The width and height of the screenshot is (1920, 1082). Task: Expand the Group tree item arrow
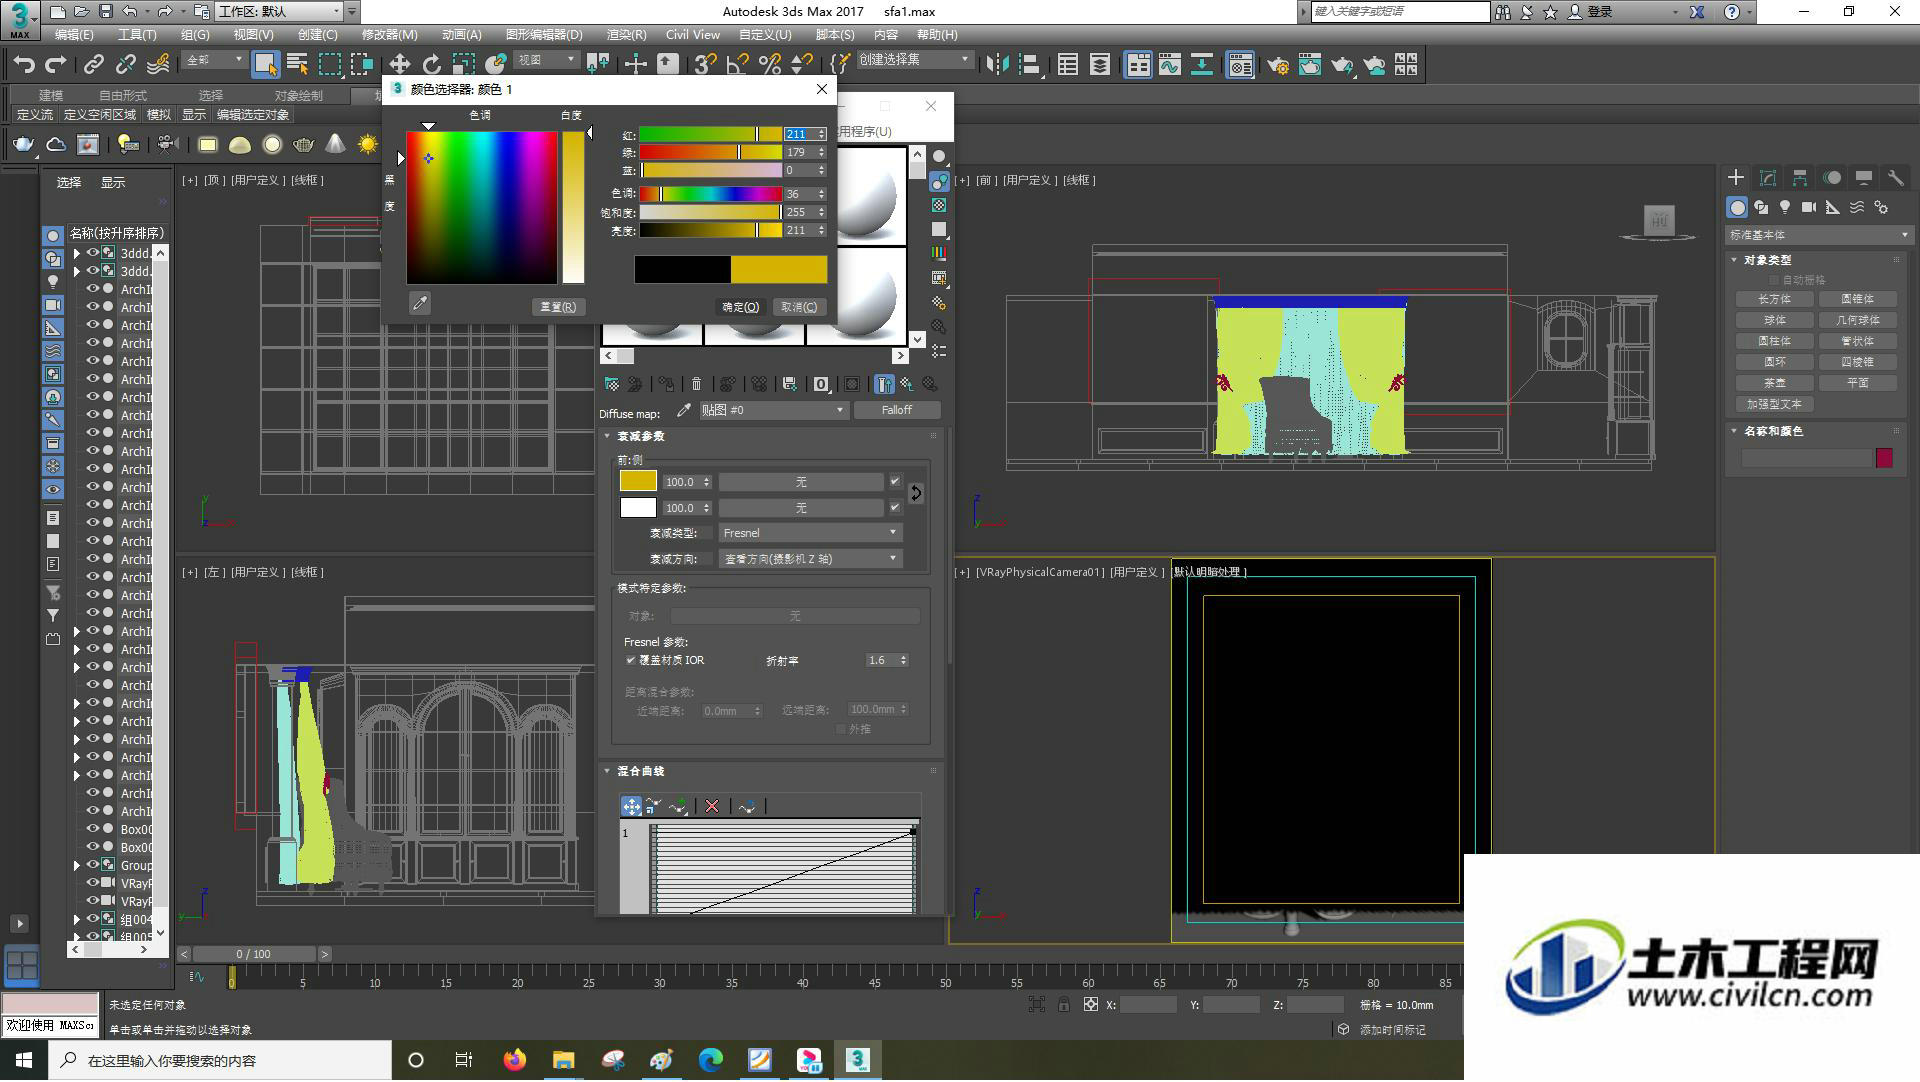pos(77,865)
